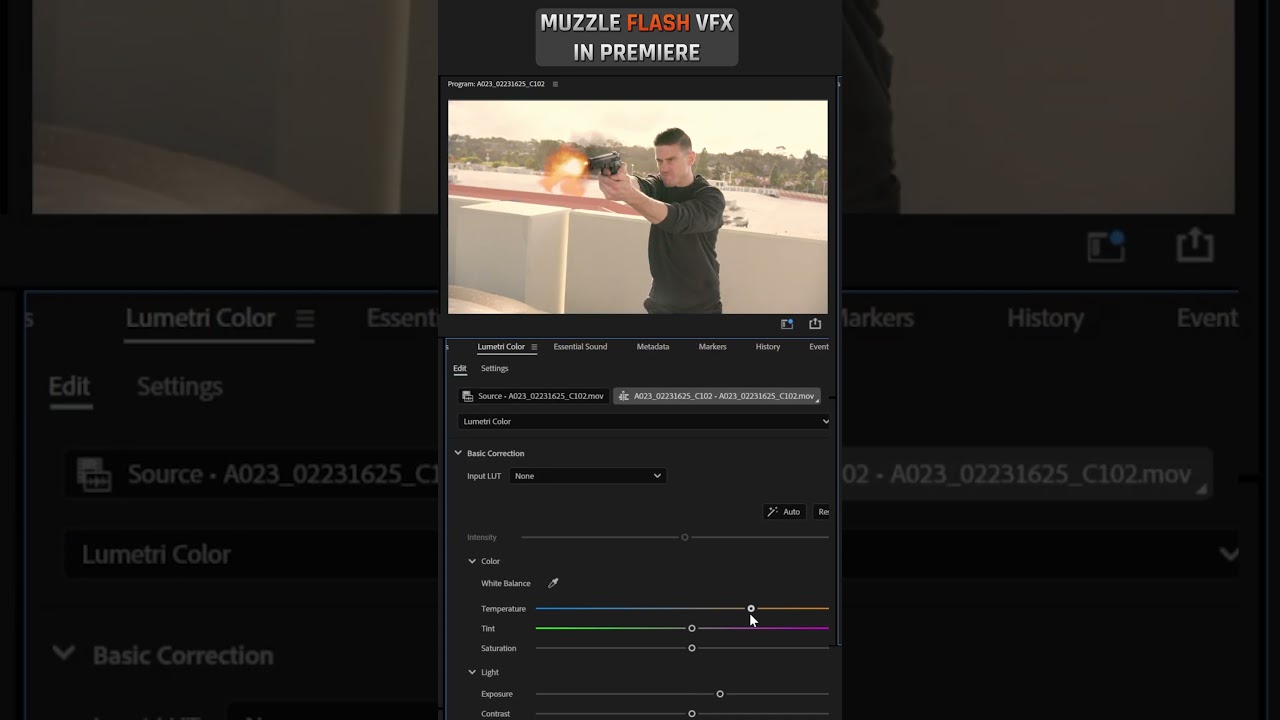Open the History tab

tap(768, 347)
